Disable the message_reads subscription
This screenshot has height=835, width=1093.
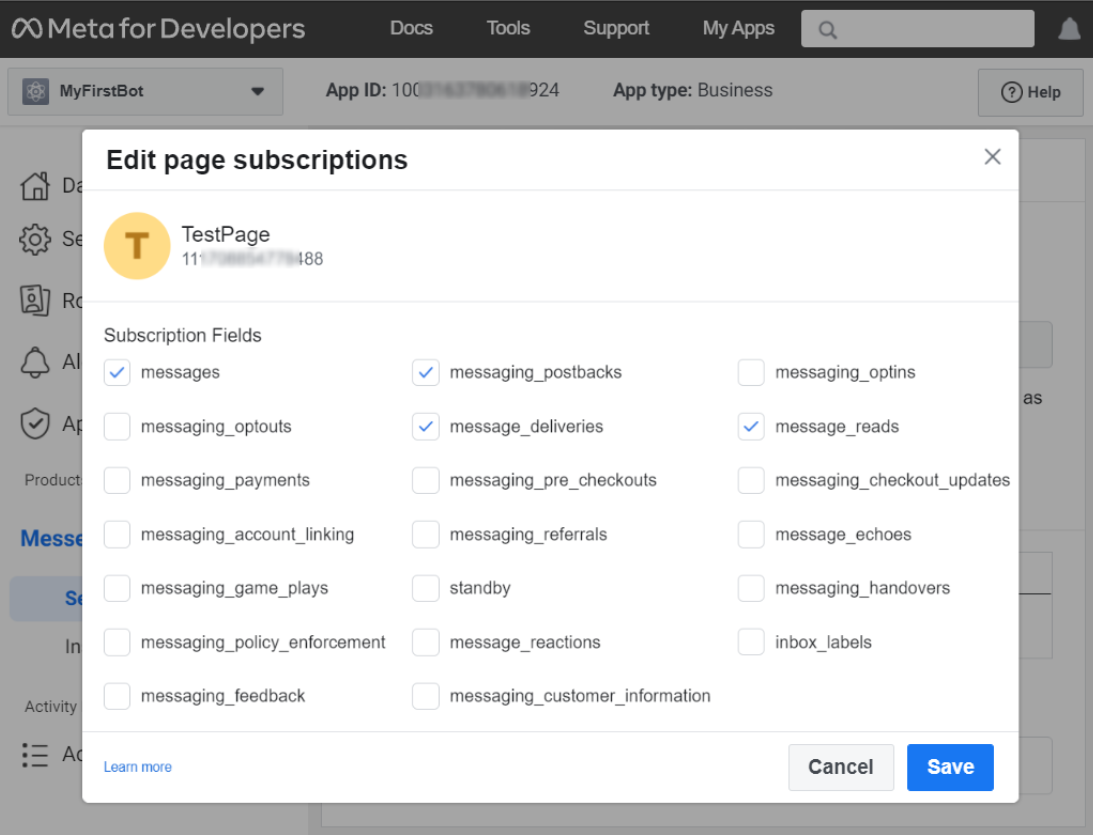(751, 427)
